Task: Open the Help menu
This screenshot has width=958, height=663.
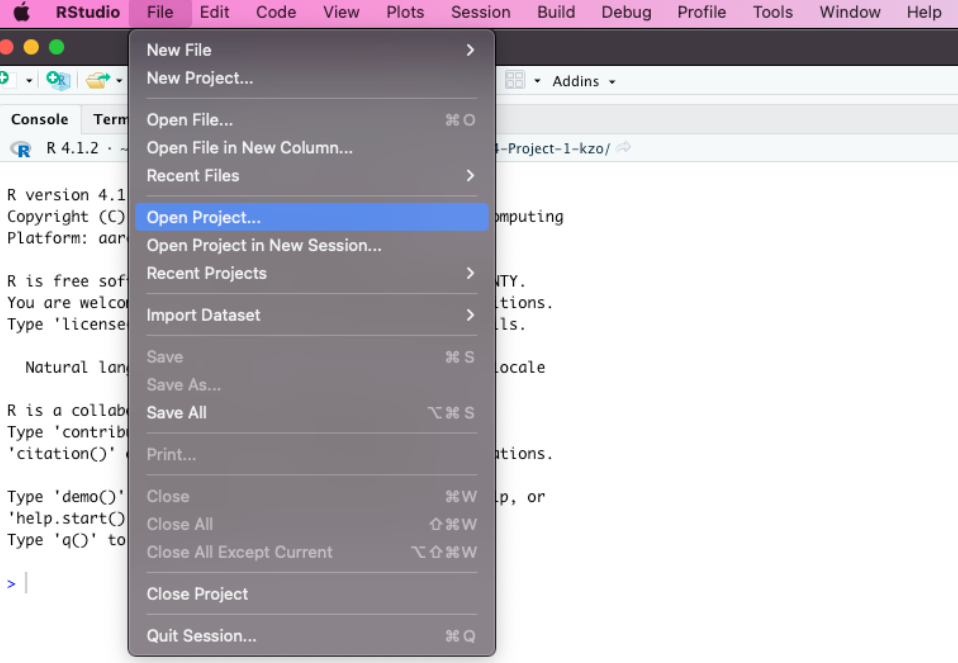Action: point(924,12)
